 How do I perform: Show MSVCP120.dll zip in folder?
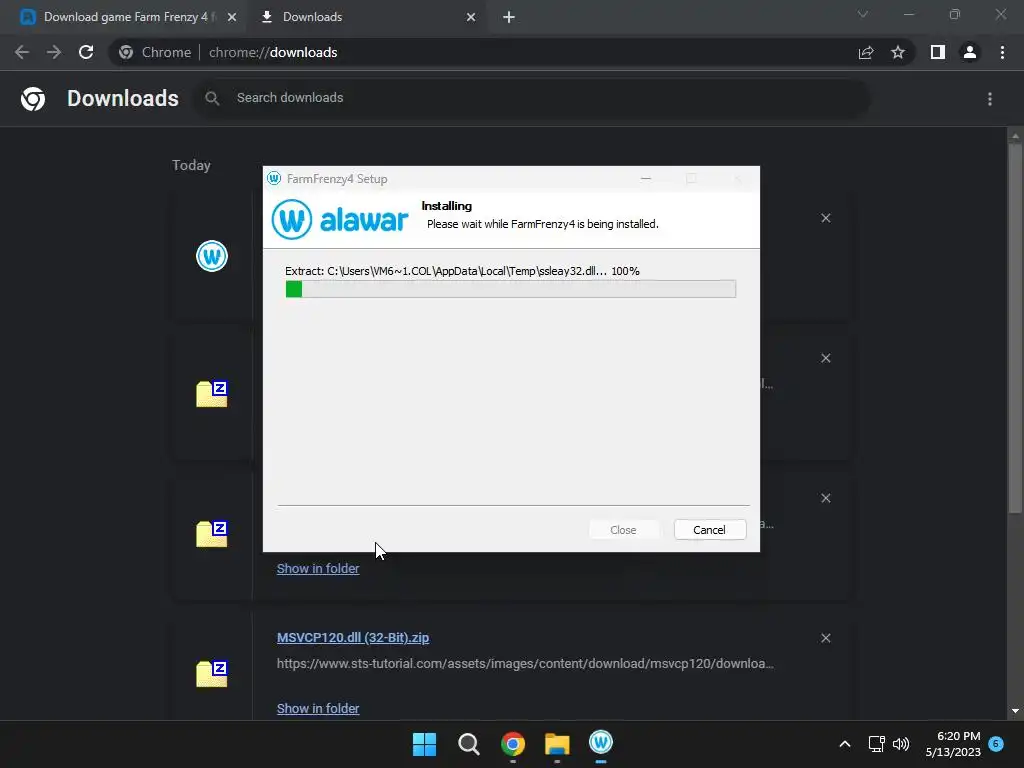coord(318,709)
